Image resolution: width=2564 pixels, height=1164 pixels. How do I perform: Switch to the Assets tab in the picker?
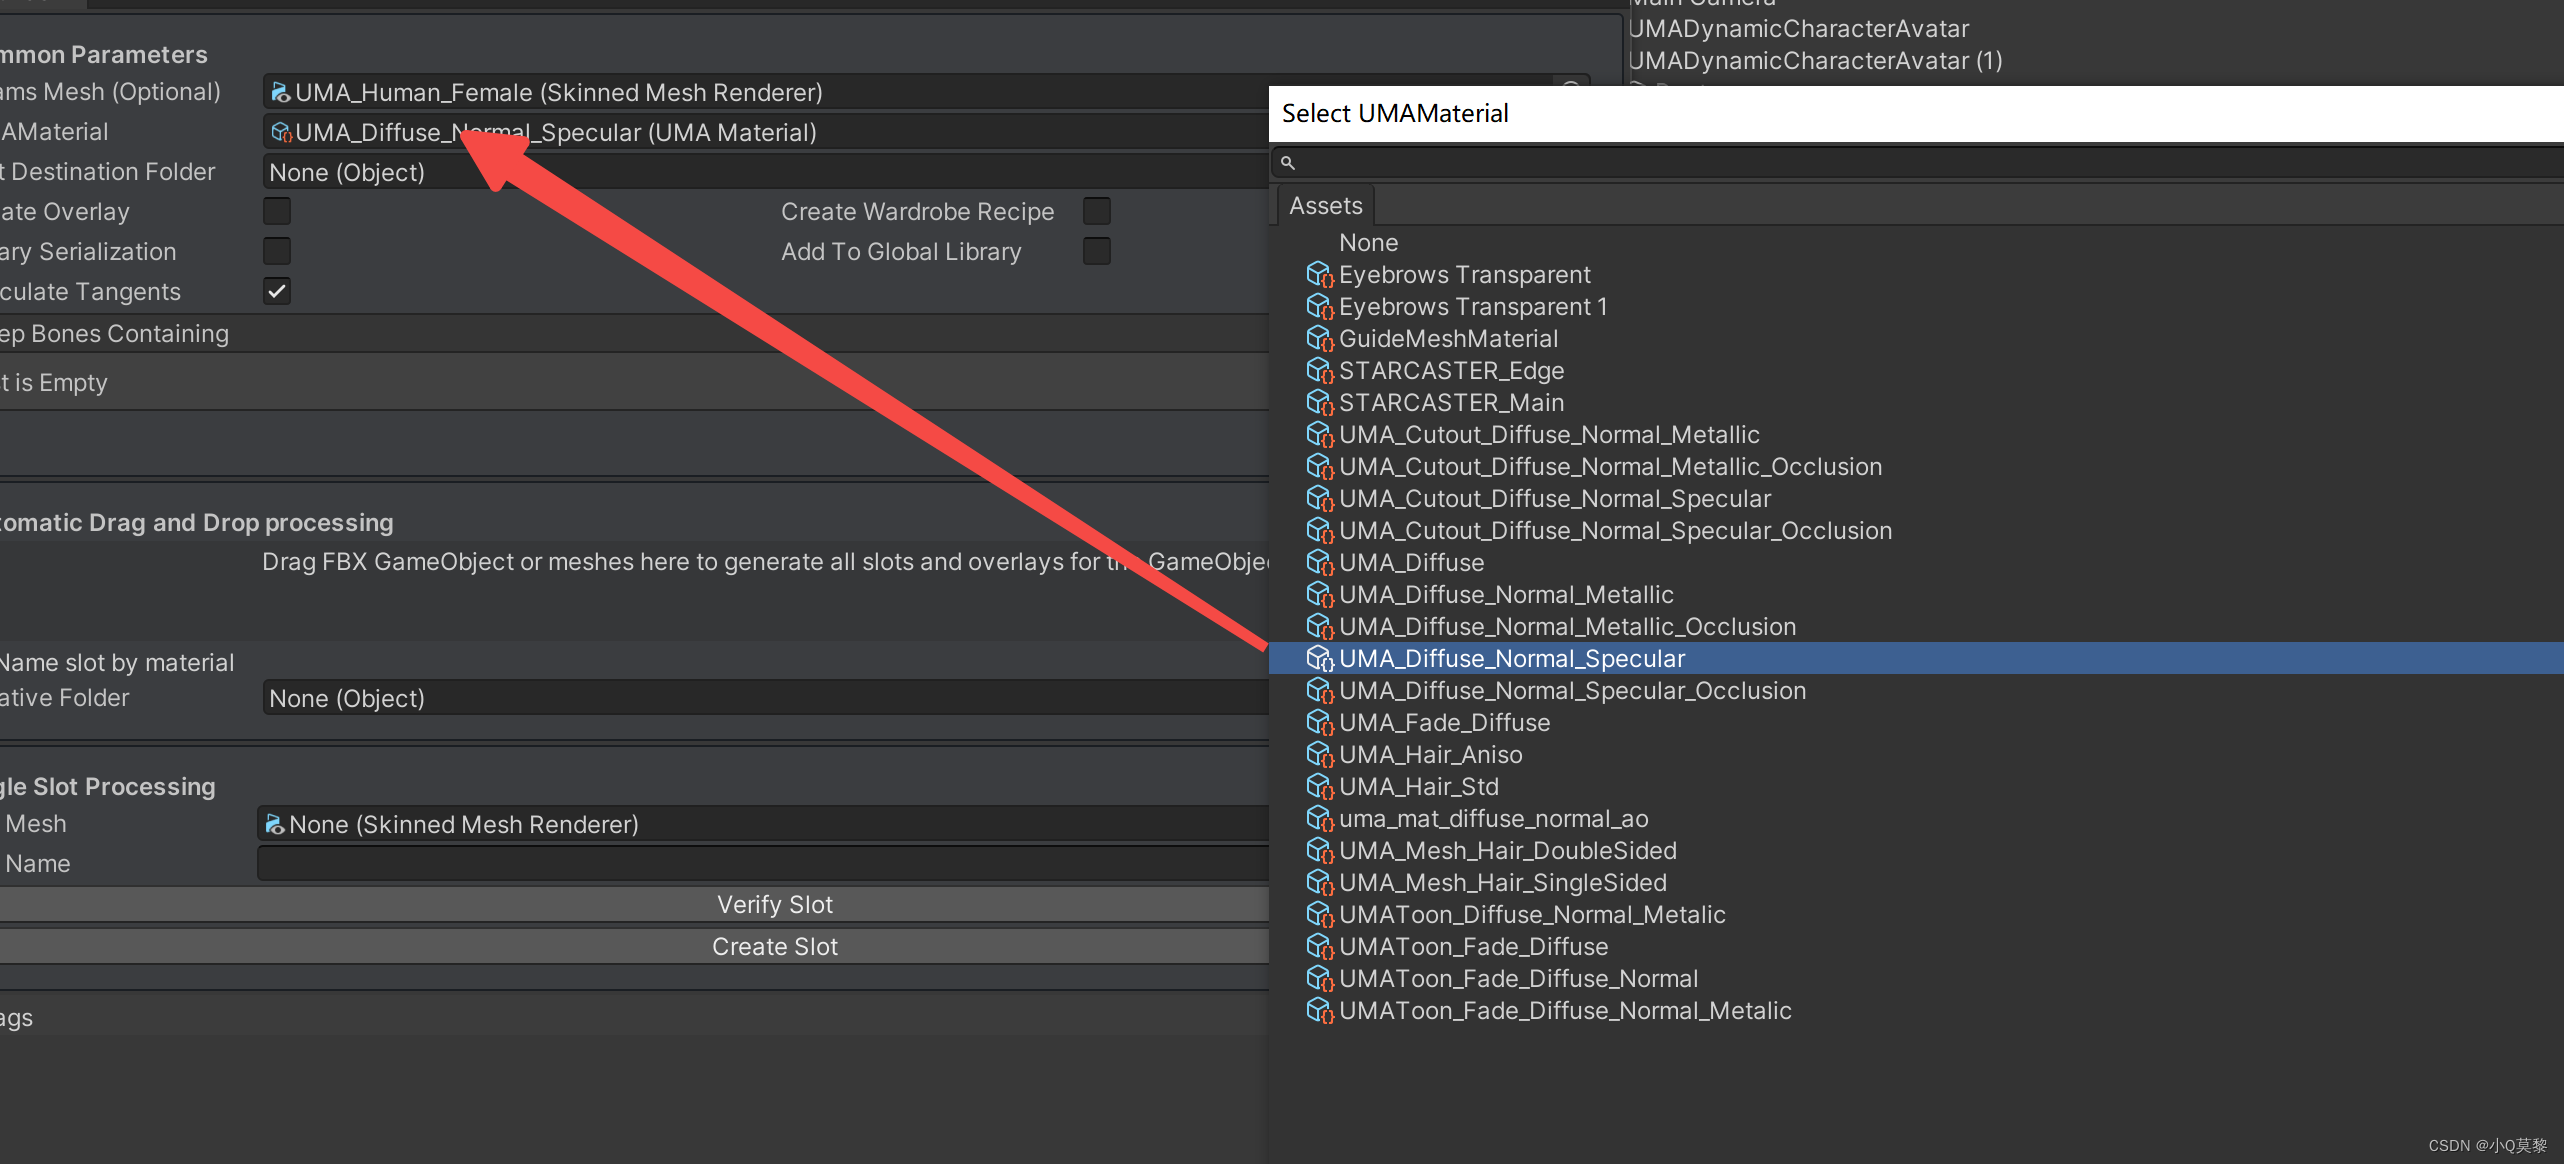click(1325, 205)
